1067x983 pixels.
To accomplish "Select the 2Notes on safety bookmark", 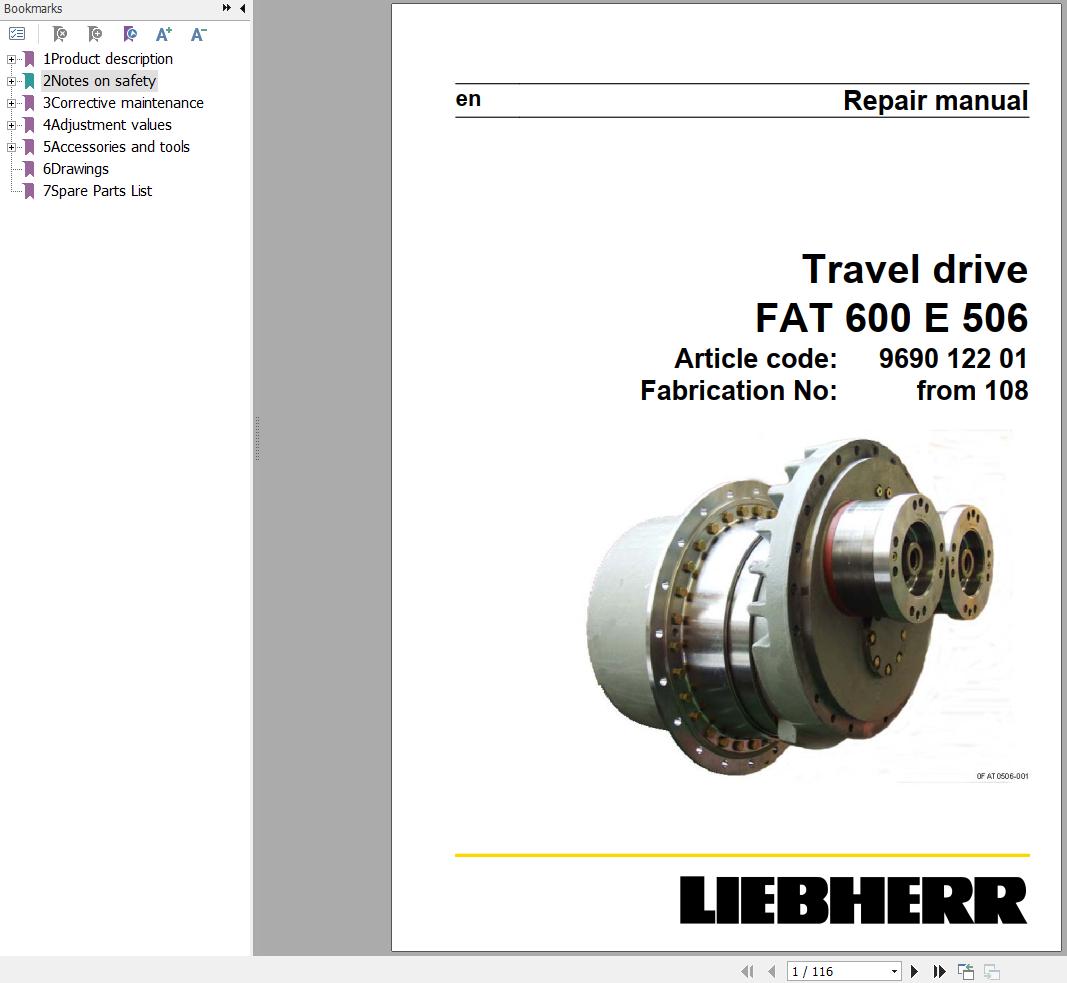I will (x=99, y=81).
